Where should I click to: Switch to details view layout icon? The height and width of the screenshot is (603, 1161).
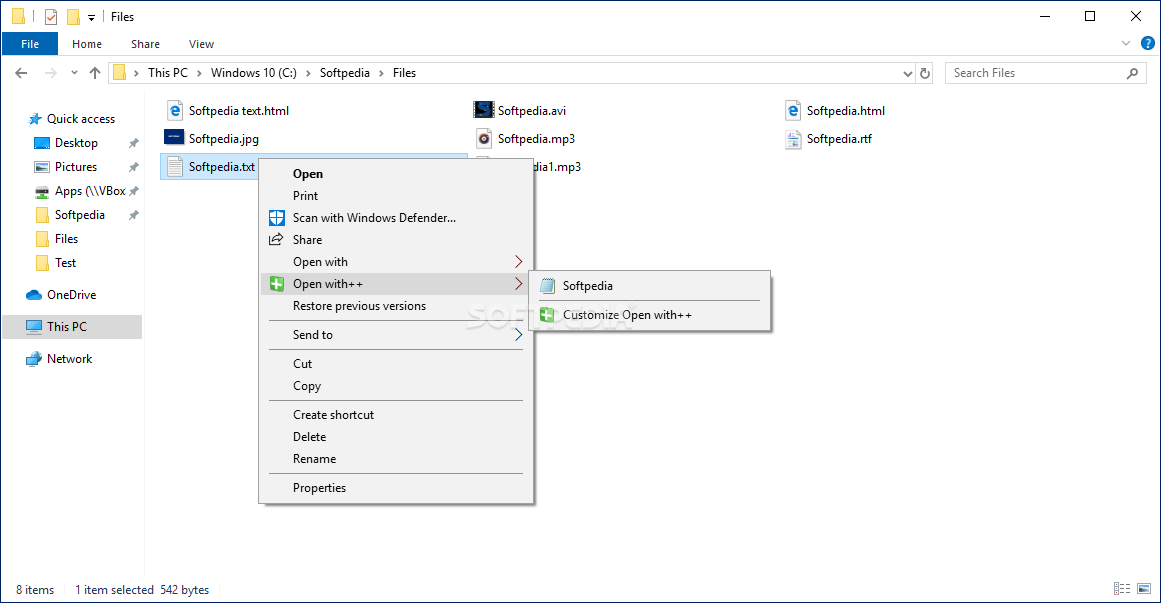(1122, 589)
